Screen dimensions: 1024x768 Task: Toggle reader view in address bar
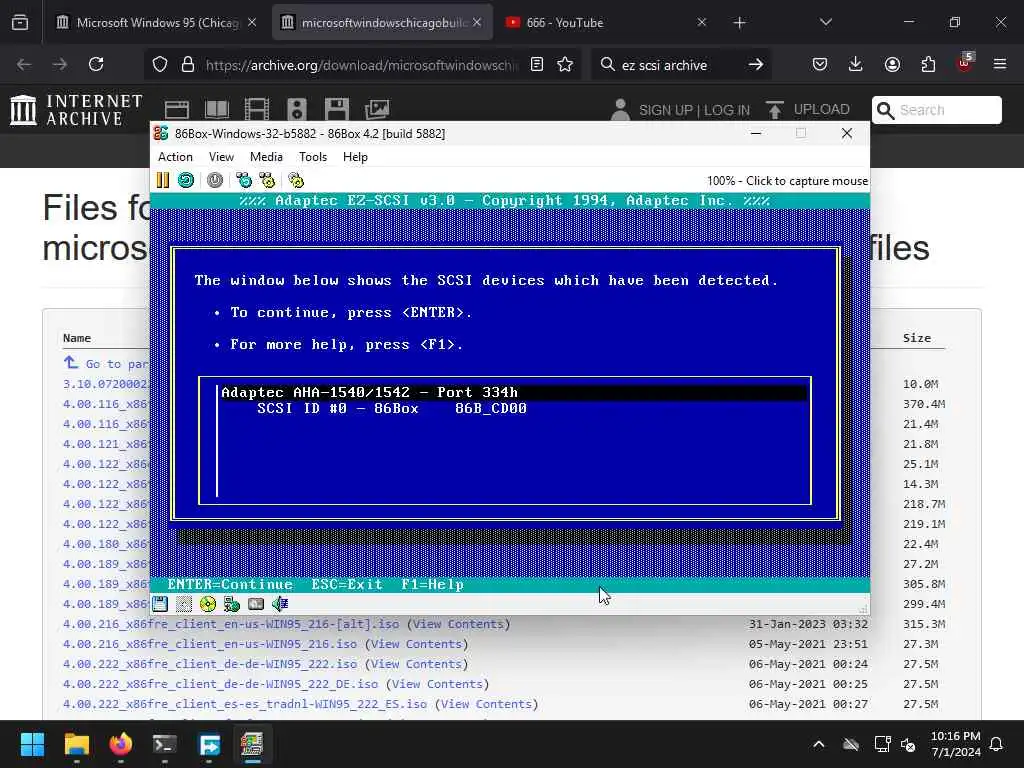click(x=537, y=64)
